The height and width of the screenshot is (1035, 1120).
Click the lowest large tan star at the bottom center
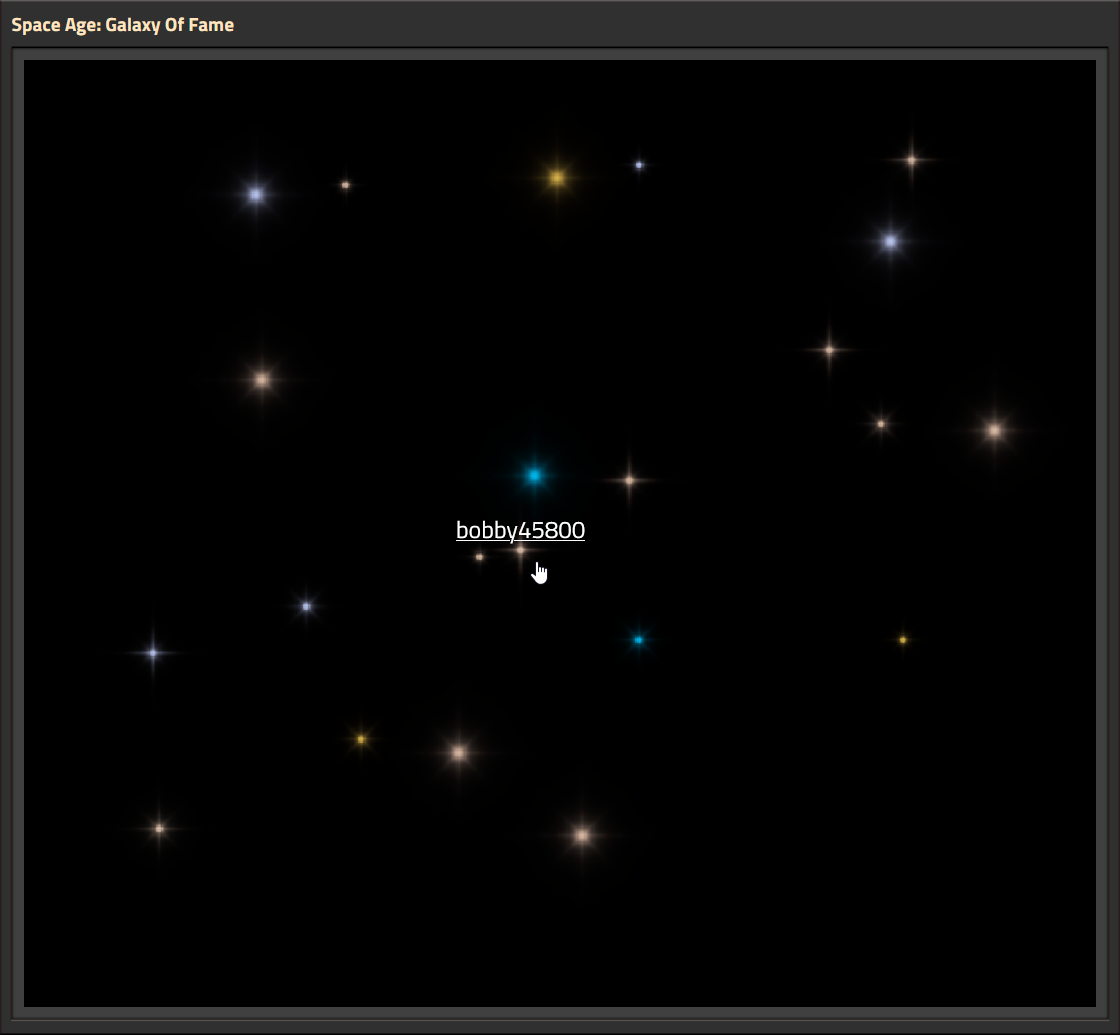point(582,835)
